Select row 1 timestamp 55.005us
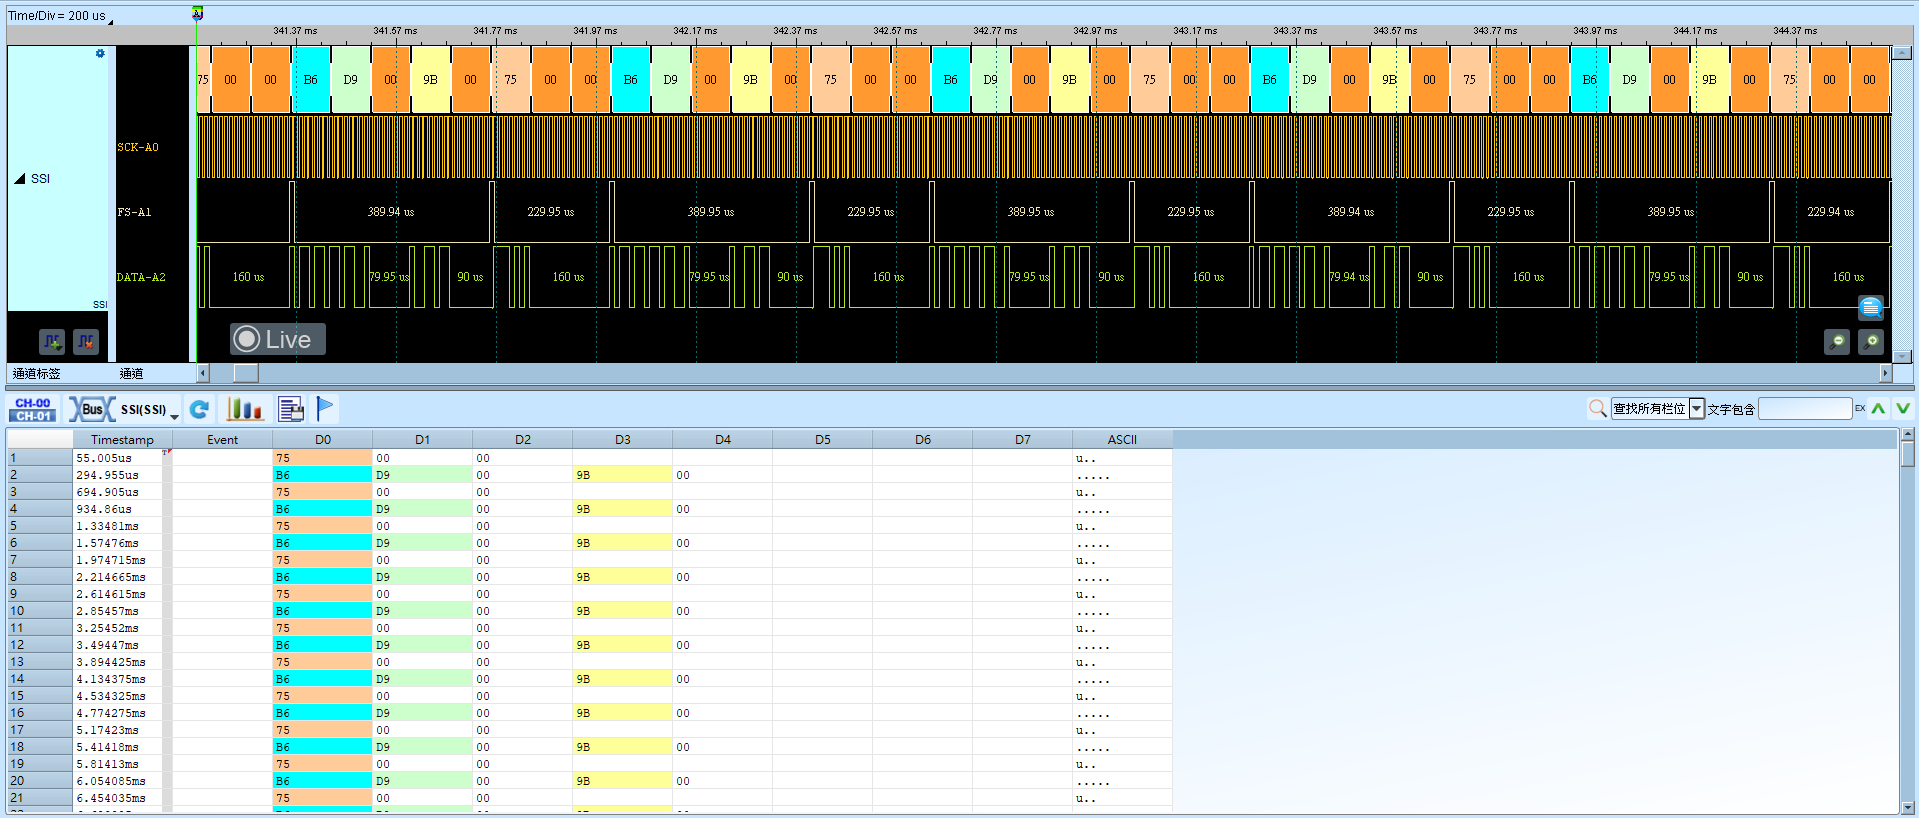The height and width of the screenshot is (818, 1919). 104,458
